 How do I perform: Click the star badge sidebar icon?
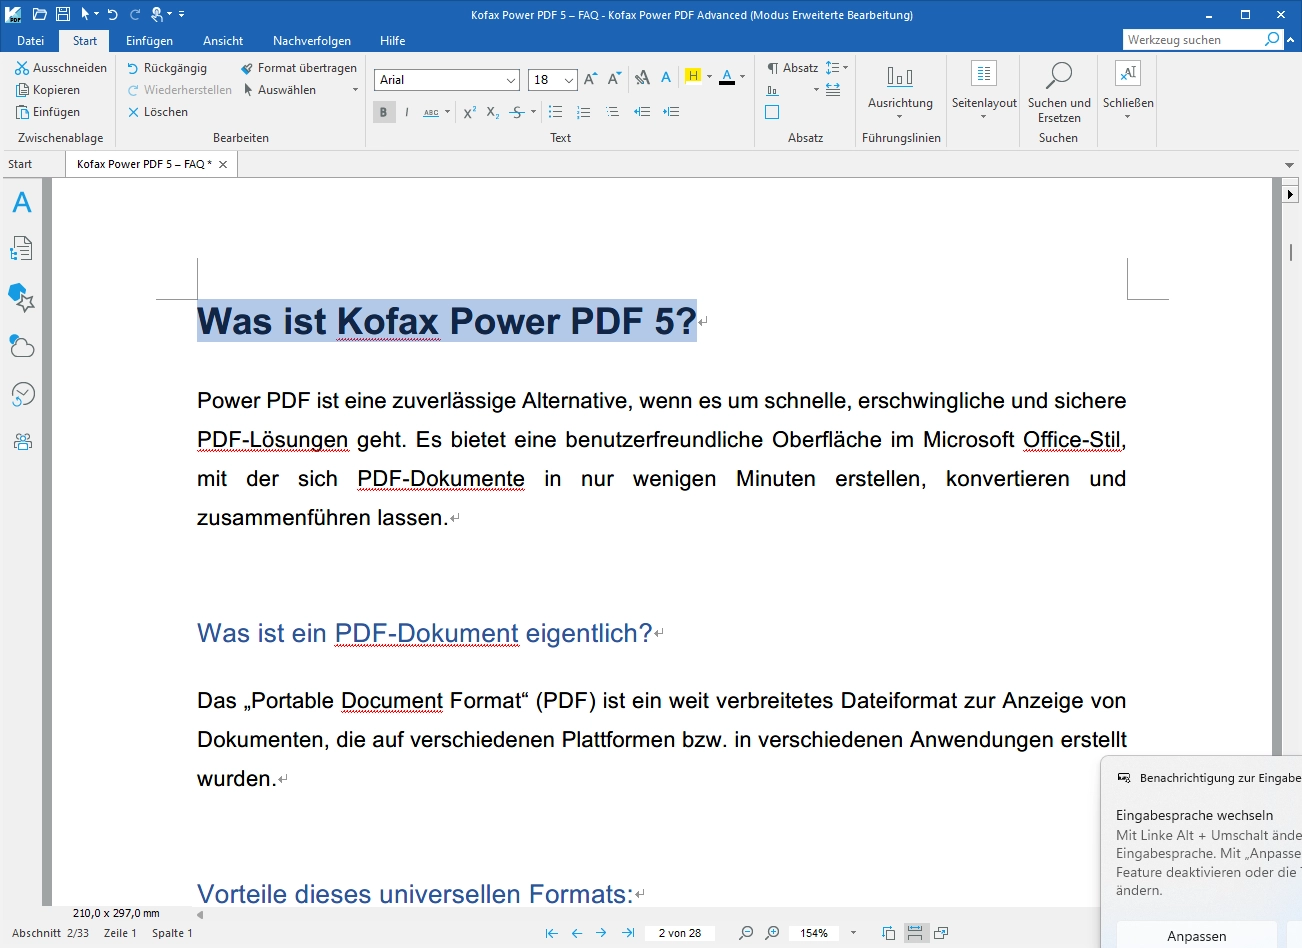point(22,297)
